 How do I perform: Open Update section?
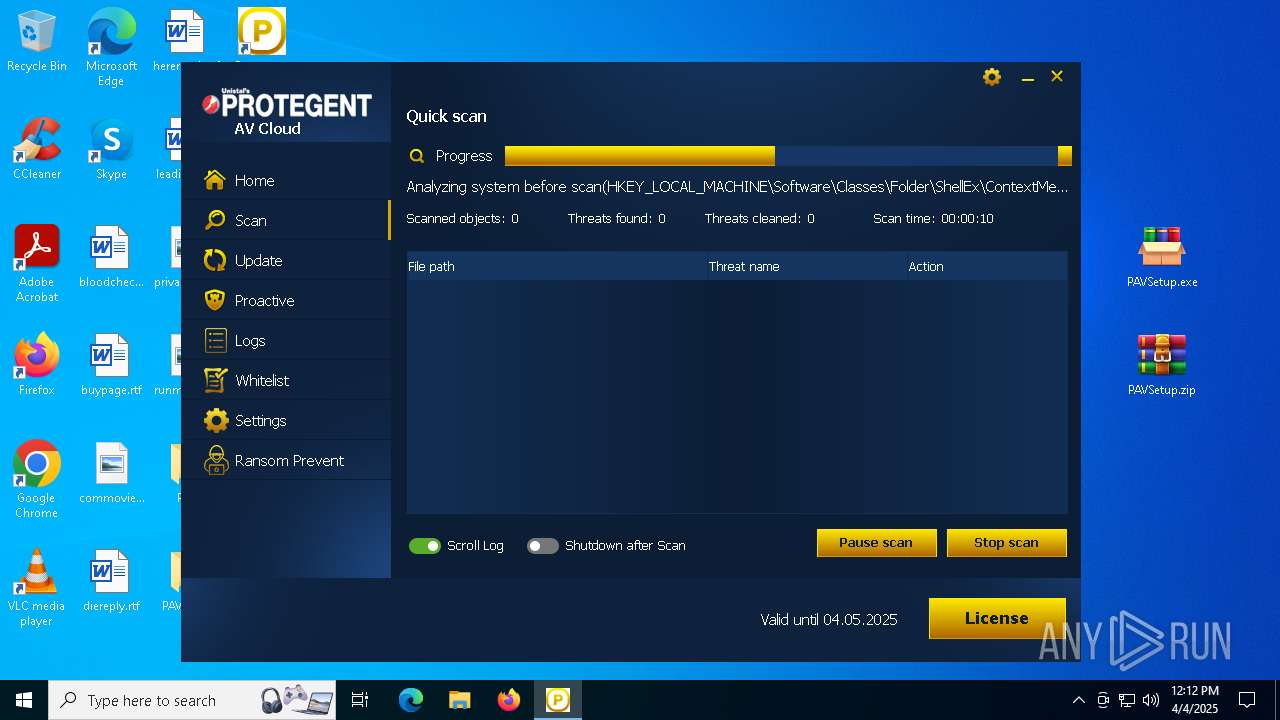(258, 261)
